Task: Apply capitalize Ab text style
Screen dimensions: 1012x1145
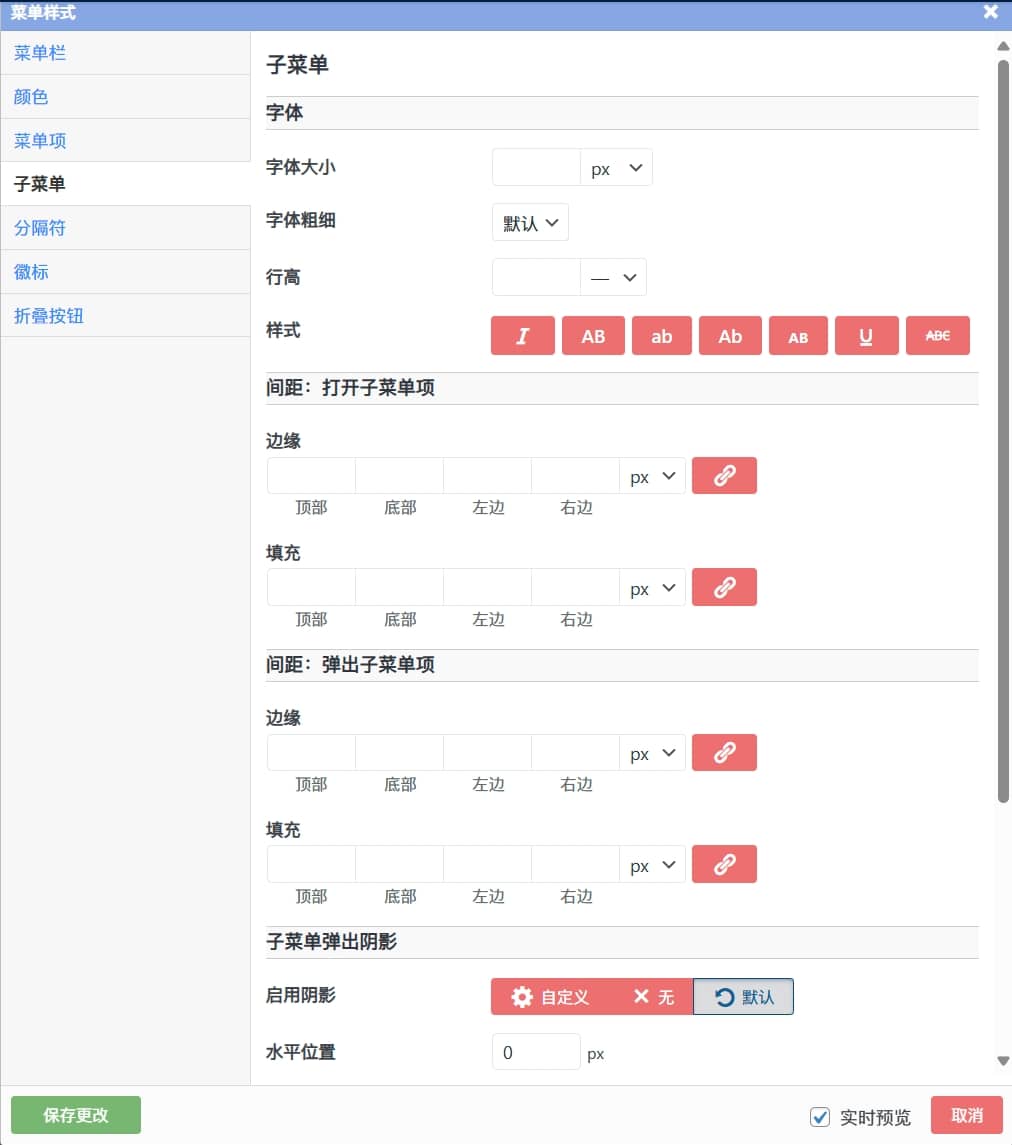Action: (730, 336)
